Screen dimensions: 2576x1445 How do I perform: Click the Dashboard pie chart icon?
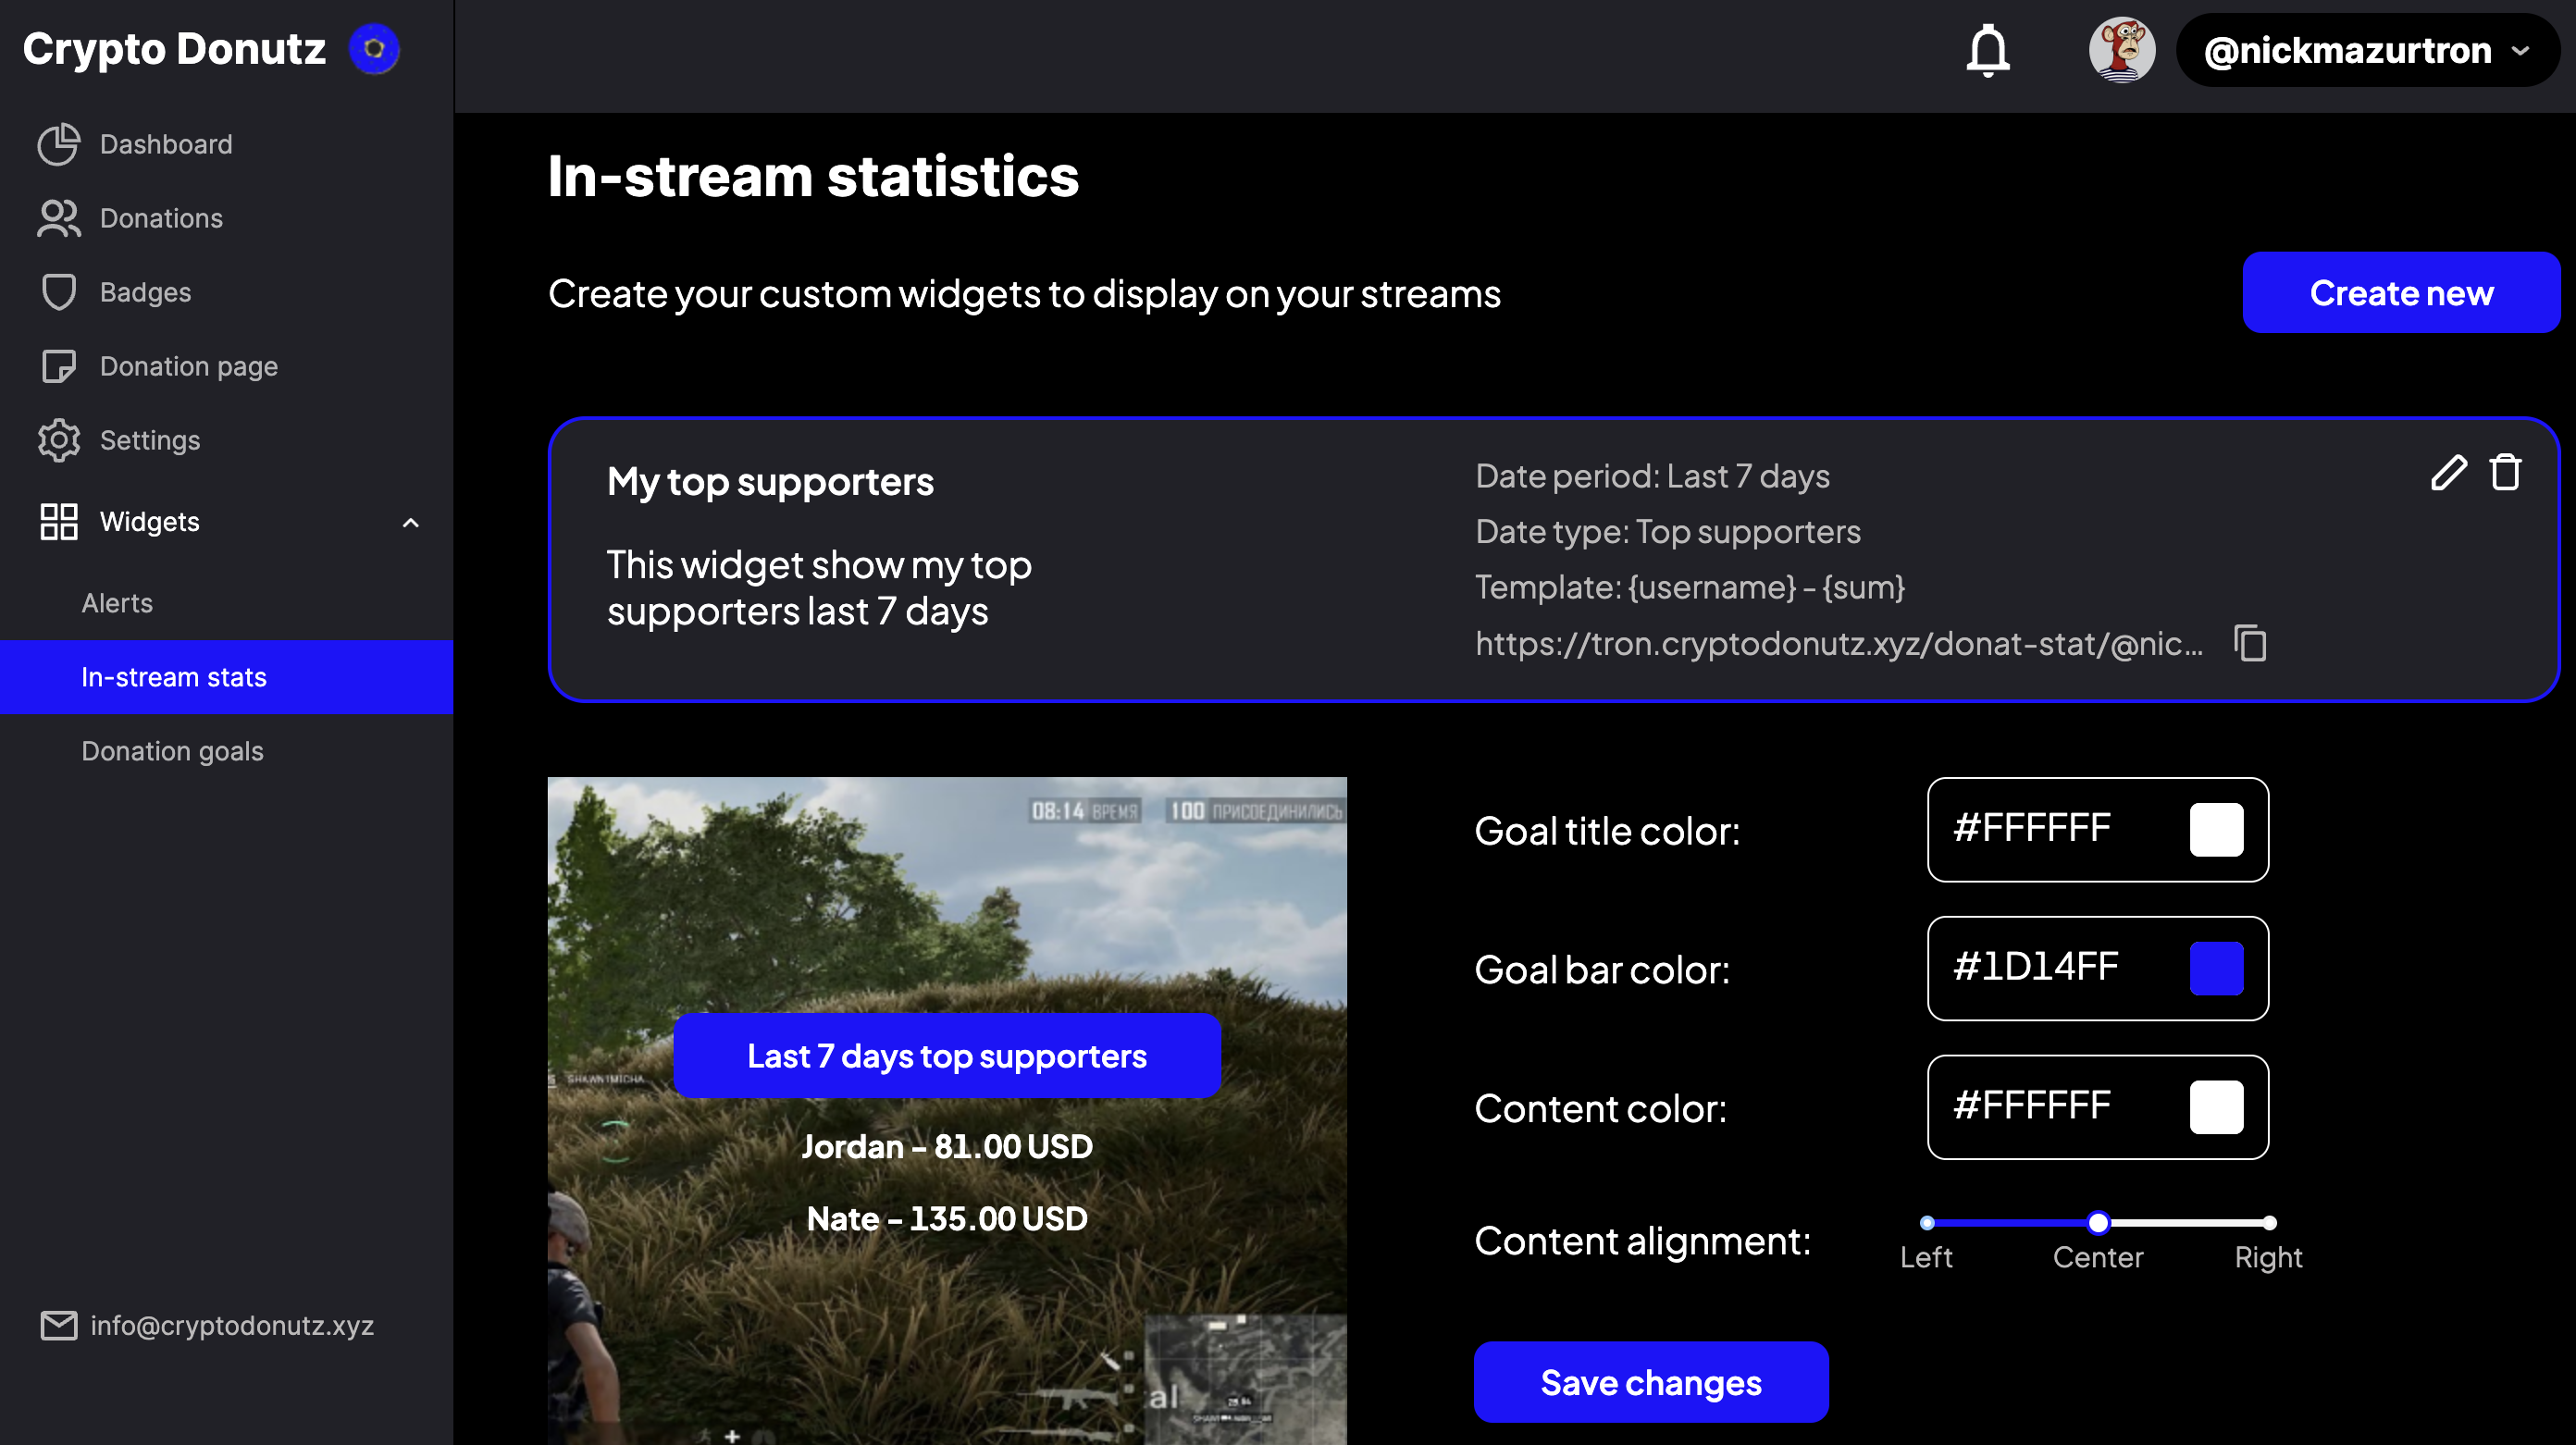click(58, 144)
